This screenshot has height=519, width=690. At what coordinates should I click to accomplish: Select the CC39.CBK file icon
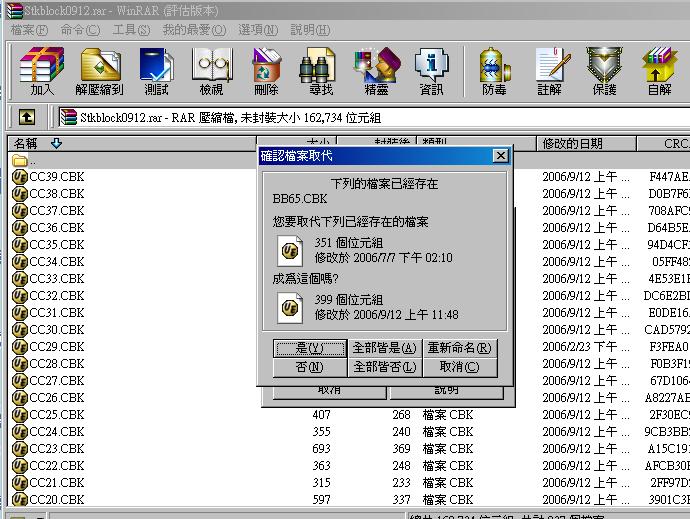20,177
